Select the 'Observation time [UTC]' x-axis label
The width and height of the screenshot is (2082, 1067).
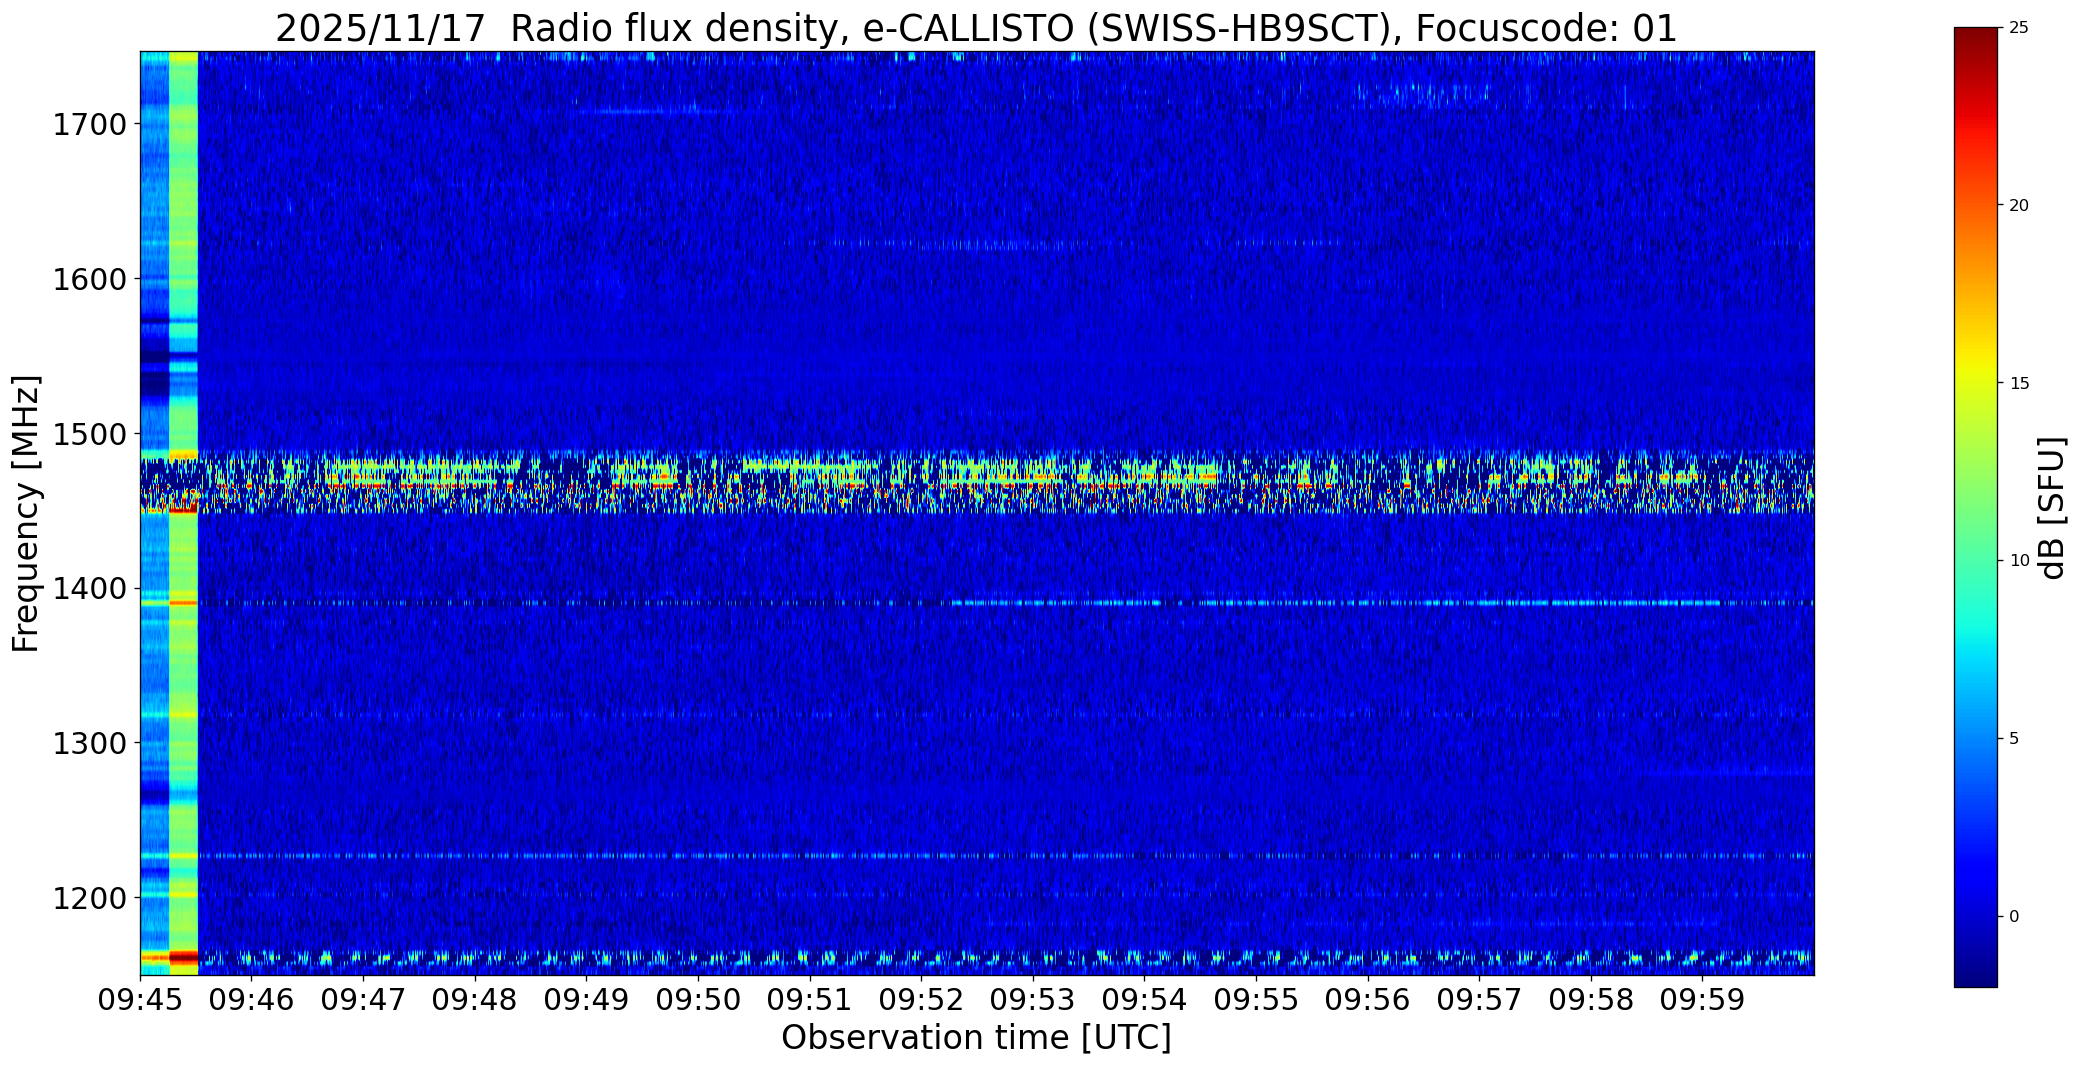976,1038
